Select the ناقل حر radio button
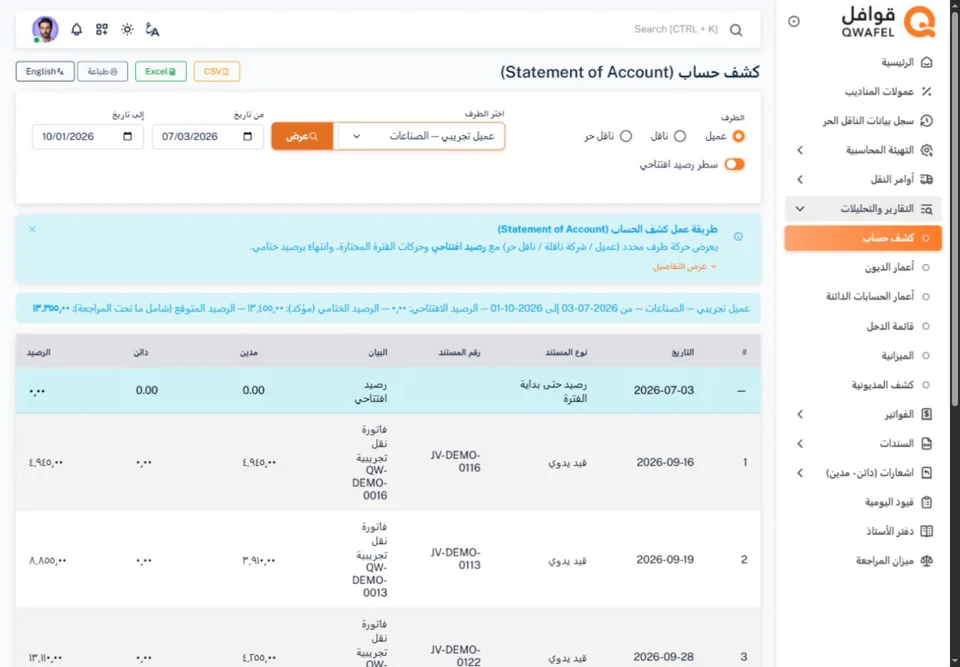The image size is (960, 667). pos(626,137)
